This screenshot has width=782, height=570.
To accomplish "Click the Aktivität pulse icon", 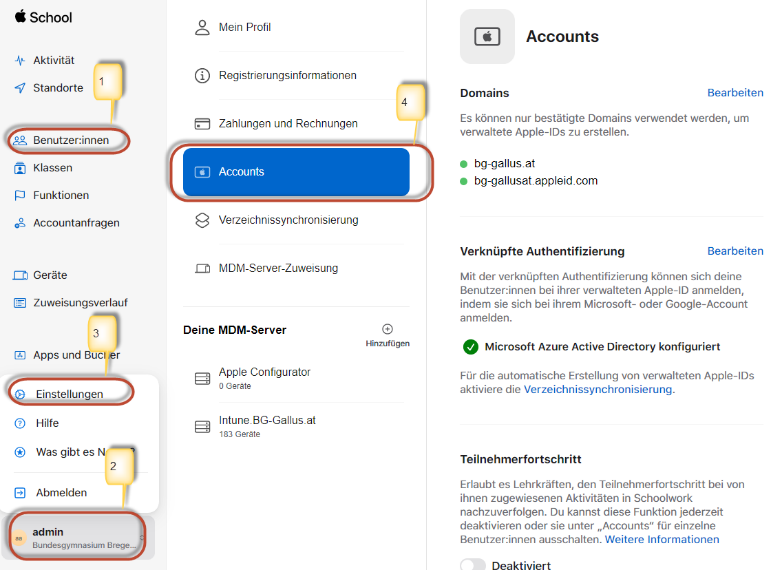I will [x=20, y=60].
